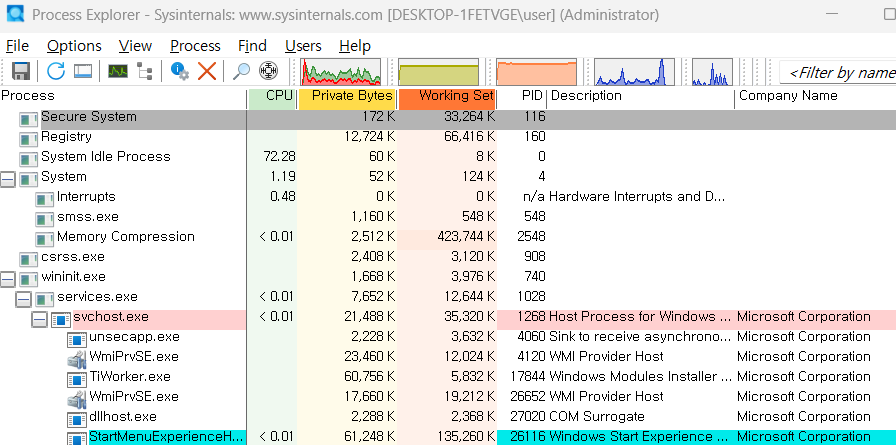This screenshot has width=896, height=445.
Task: Select the Secure System process row
Action: (x=448, y=119)
